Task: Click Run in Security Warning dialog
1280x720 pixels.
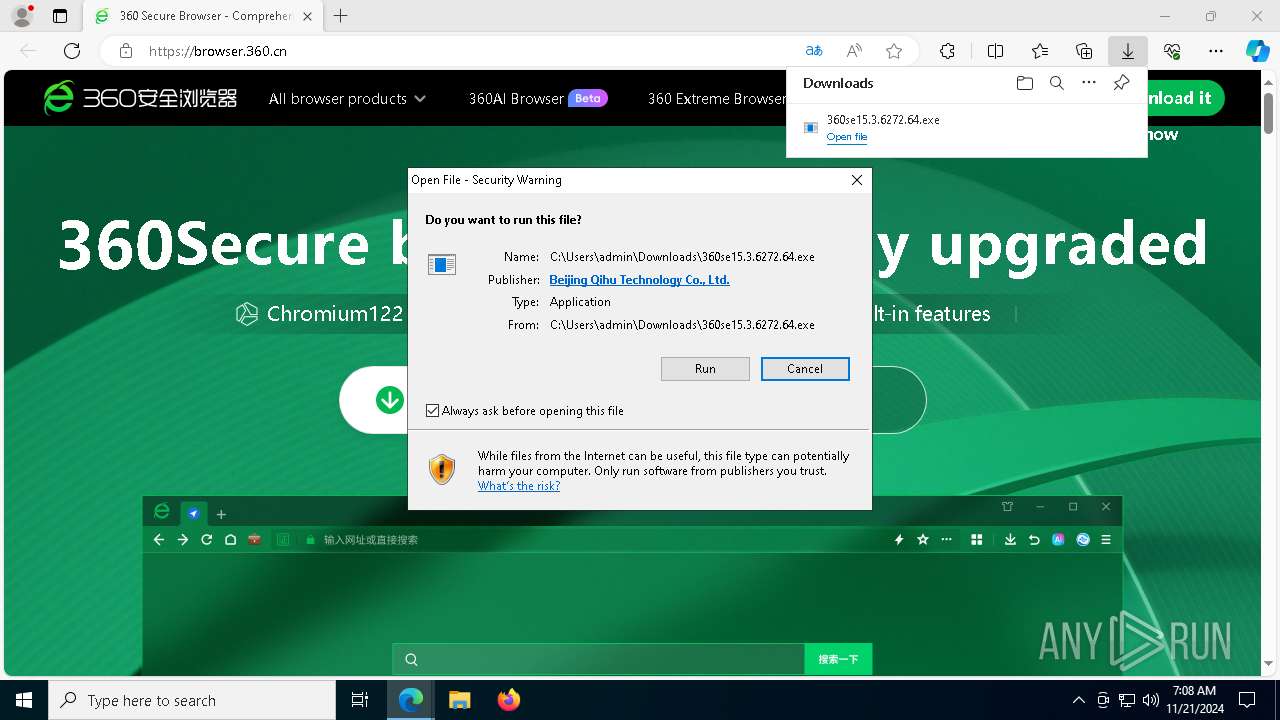Action: [705, 369]
